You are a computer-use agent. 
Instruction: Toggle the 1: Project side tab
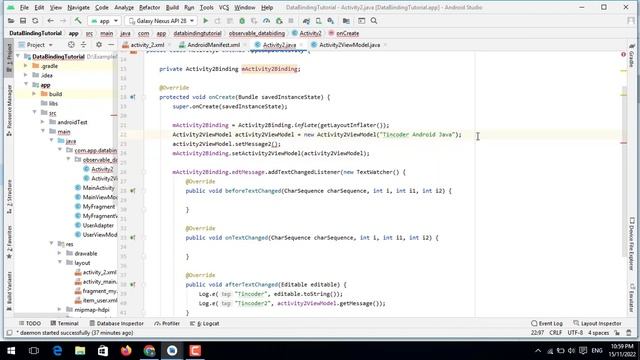click(9, 58)
